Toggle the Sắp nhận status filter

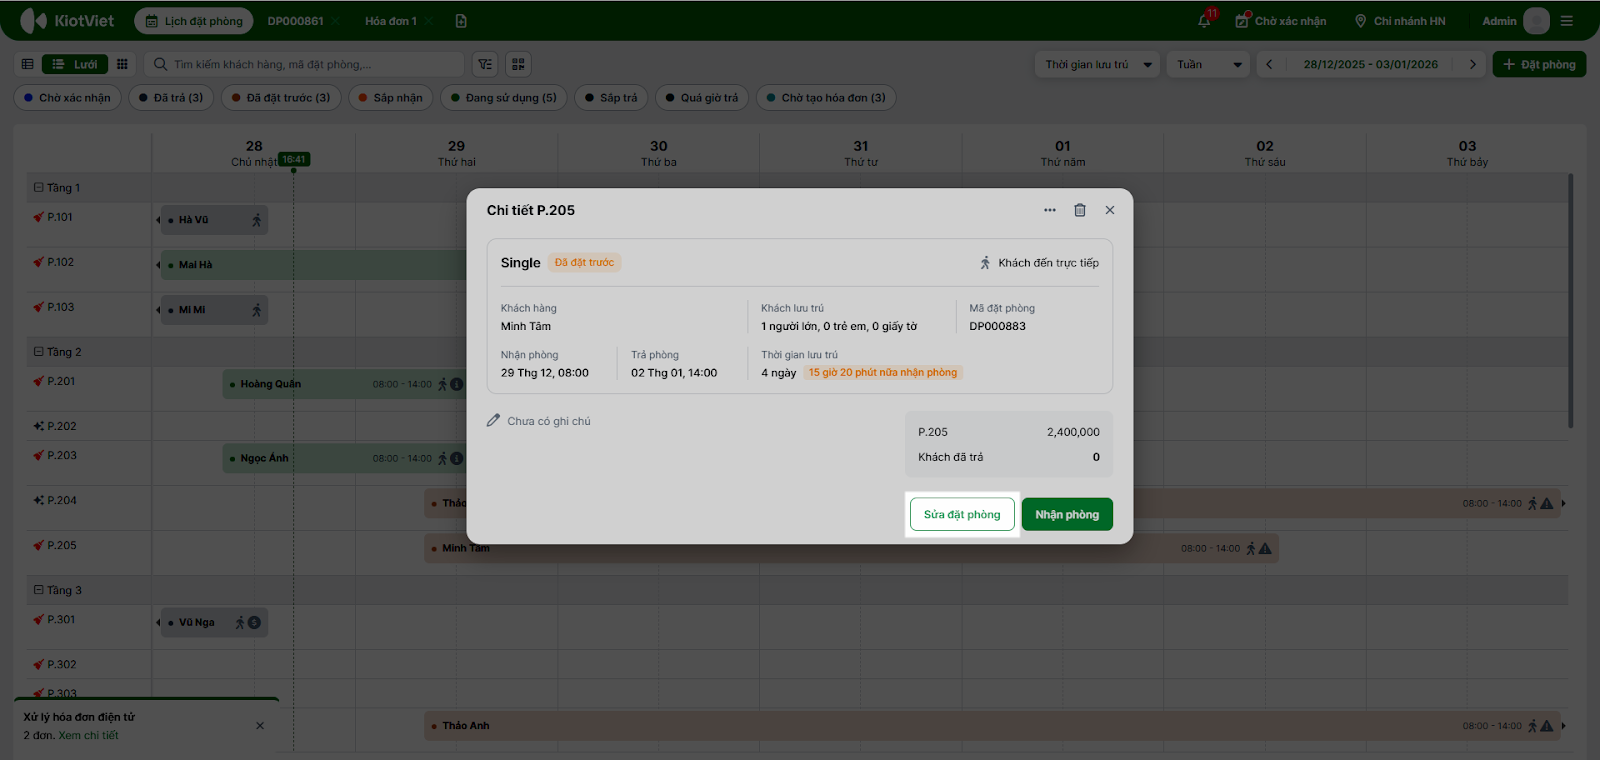pyautogui.click(x=391, y=98)
